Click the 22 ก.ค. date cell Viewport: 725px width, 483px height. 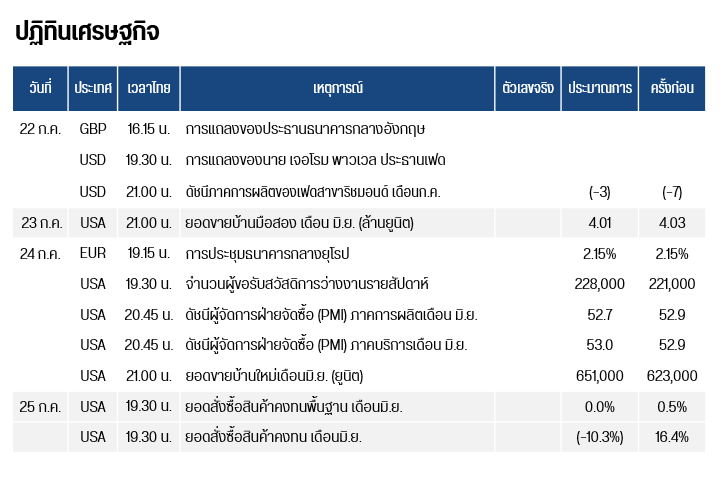click(40, 129)
